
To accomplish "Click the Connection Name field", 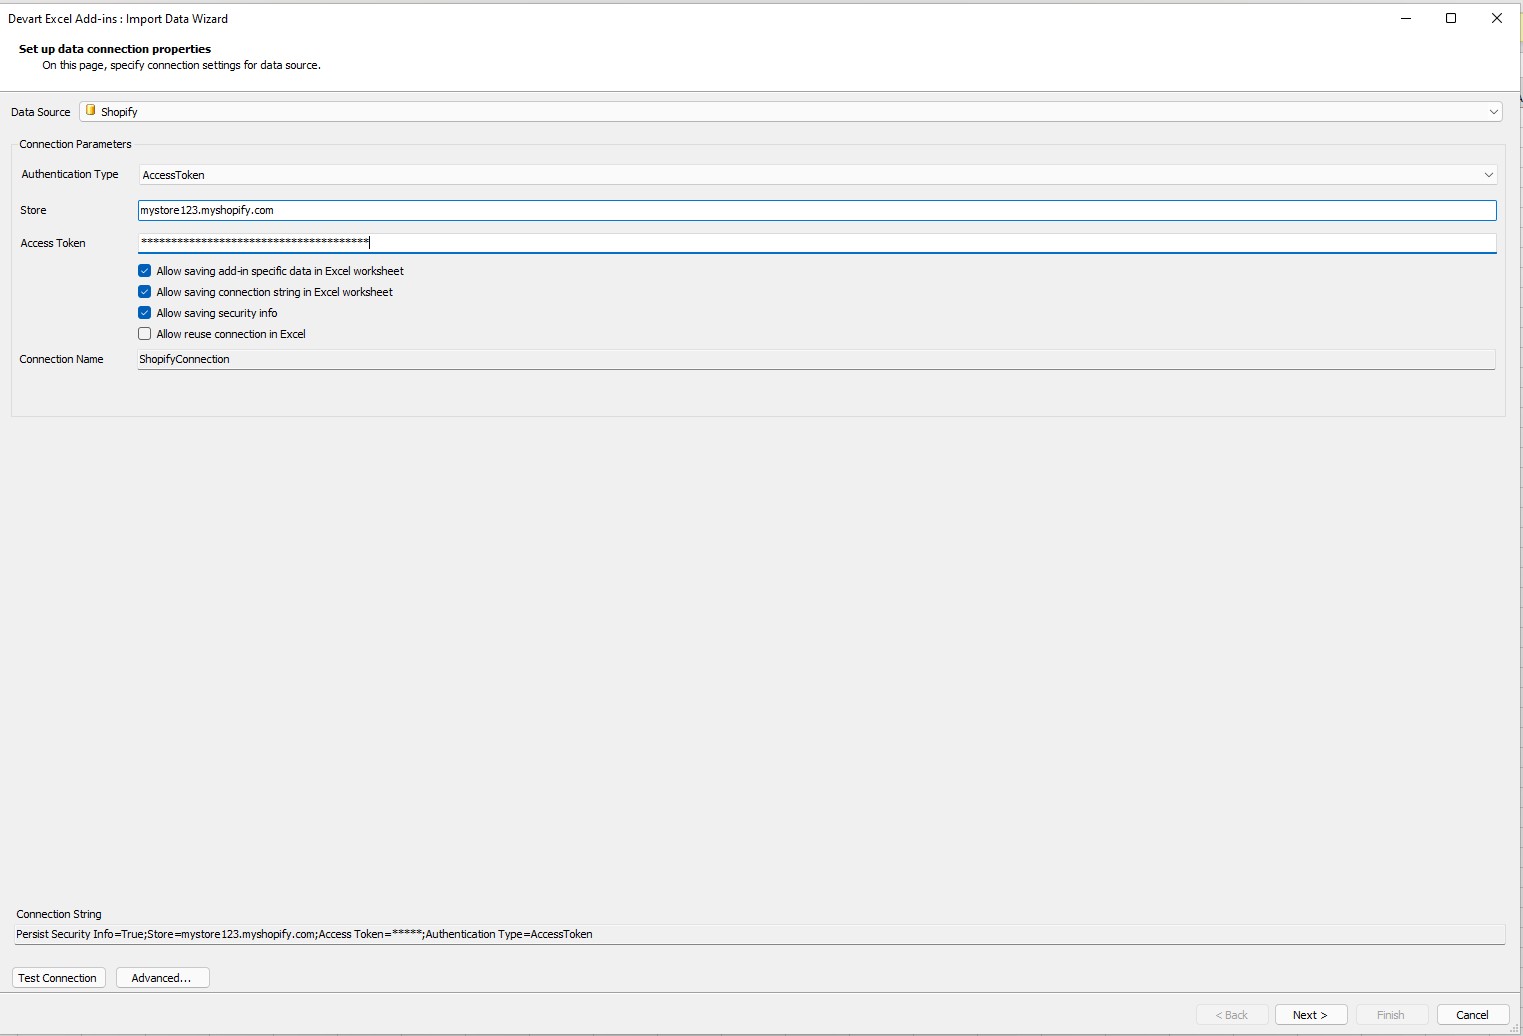I will point(816,359).
